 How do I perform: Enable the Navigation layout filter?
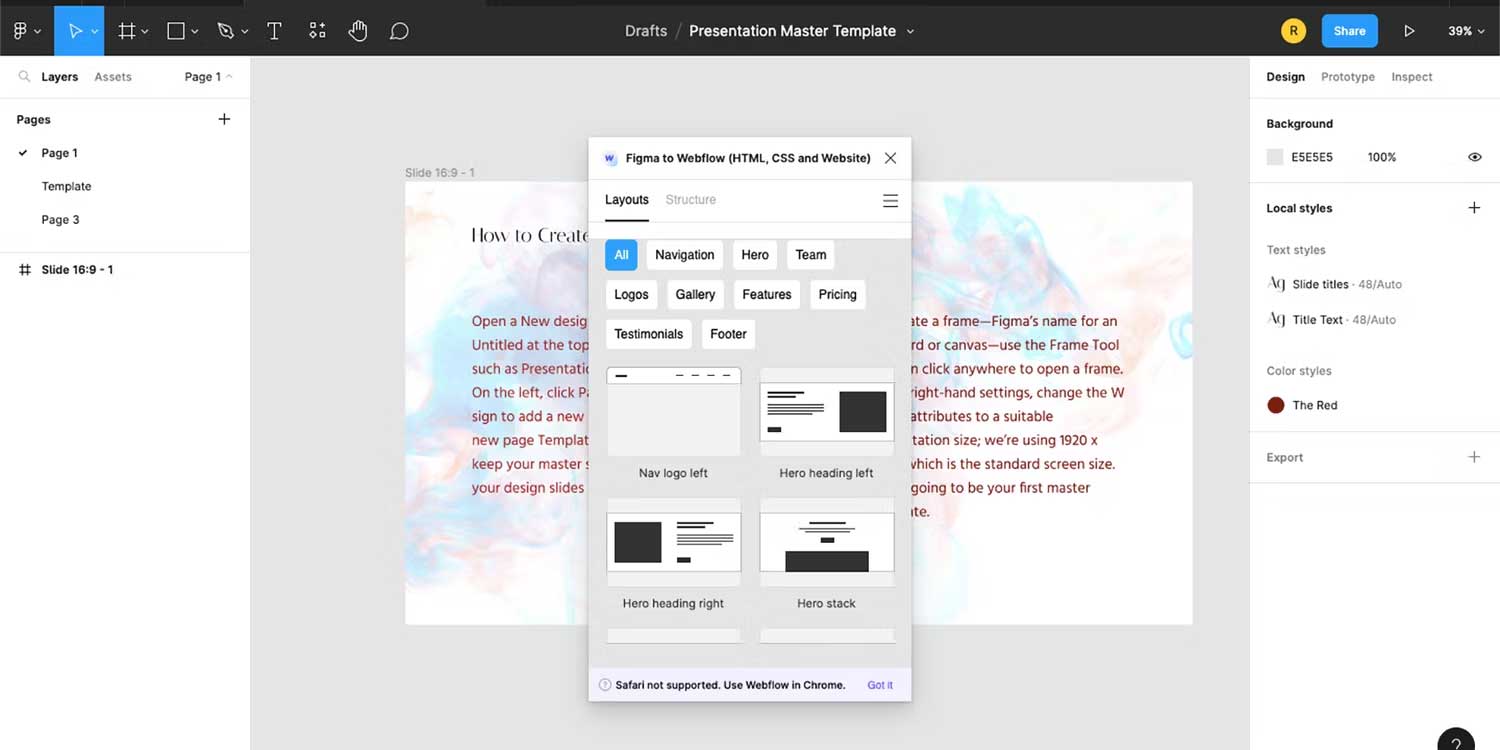coord(684,255)
